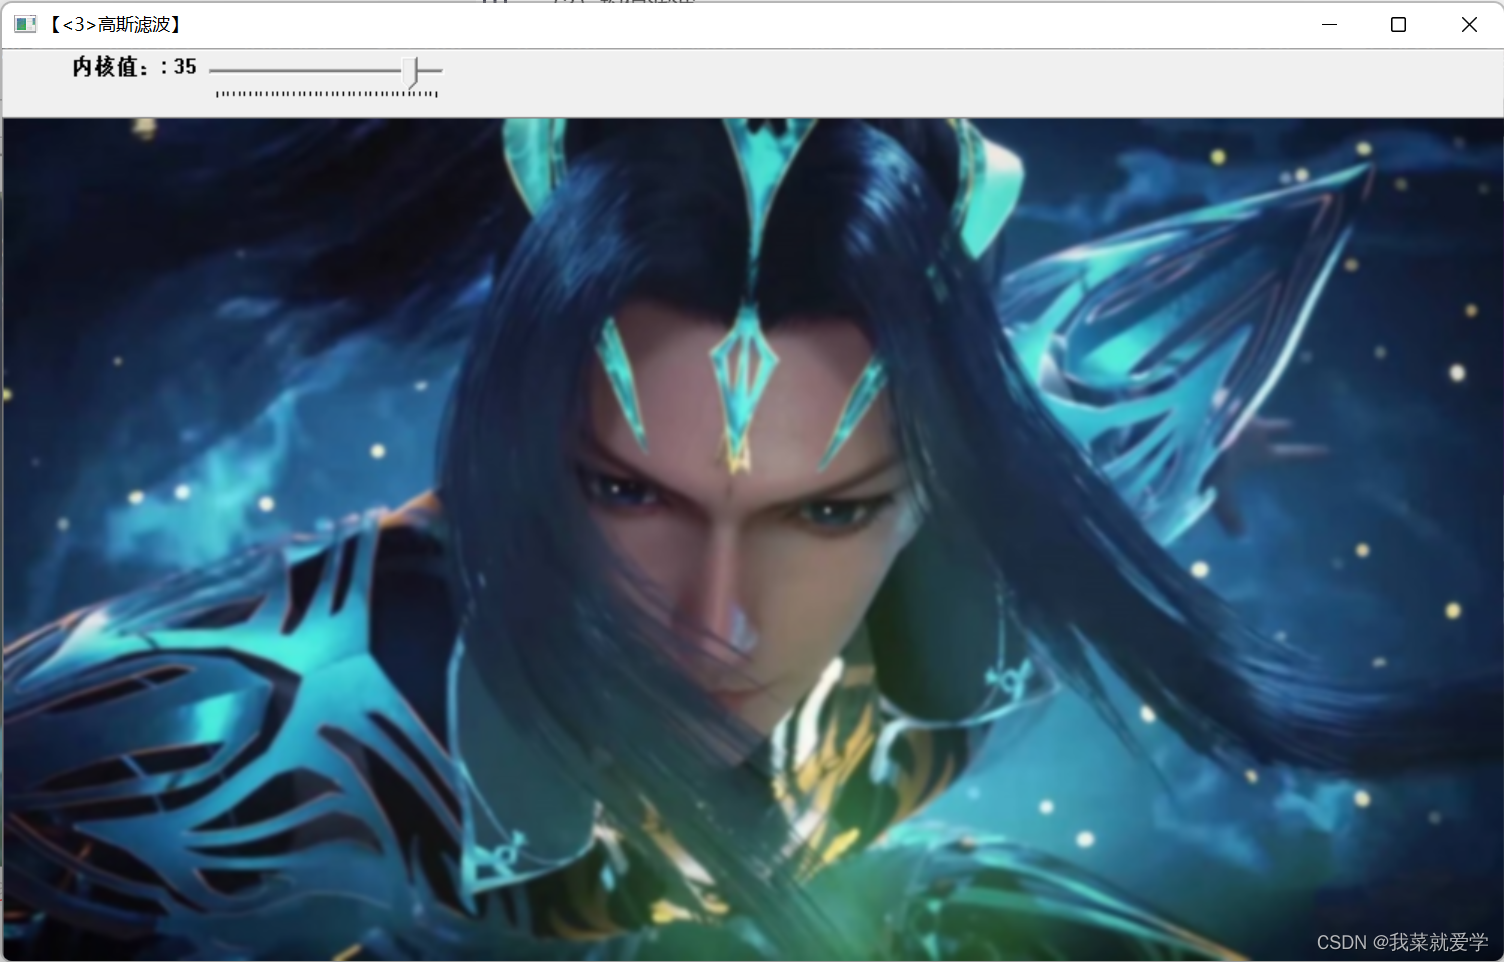Minimize the 高斯滤波 window
Viewport: 1504px width, 962px height.
(1329, 24)
